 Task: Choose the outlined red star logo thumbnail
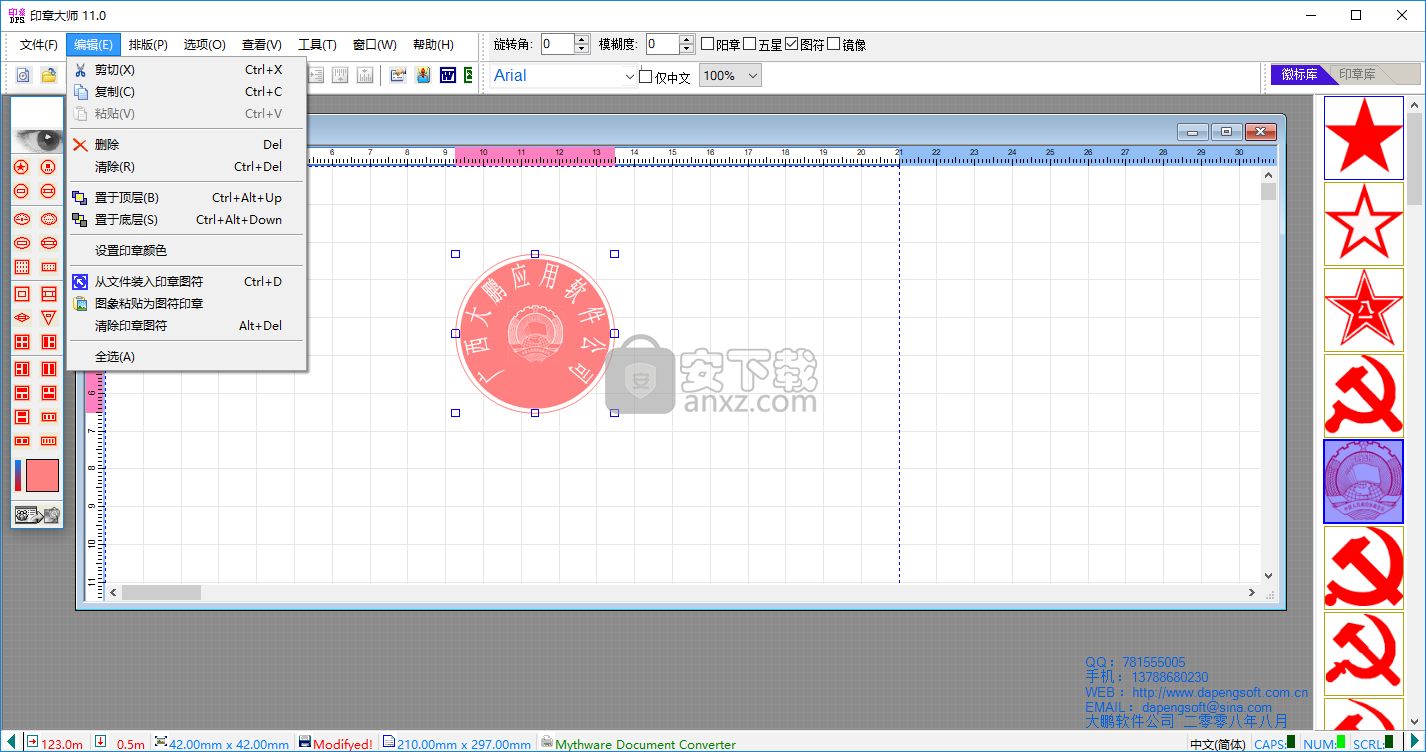(x=1363, y=224)
